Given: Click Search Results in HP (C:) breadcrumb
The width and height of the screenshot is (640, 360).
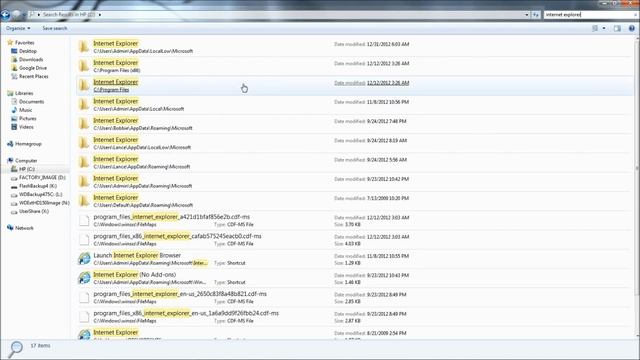Looking at the screenshot, I should [69, 15].
